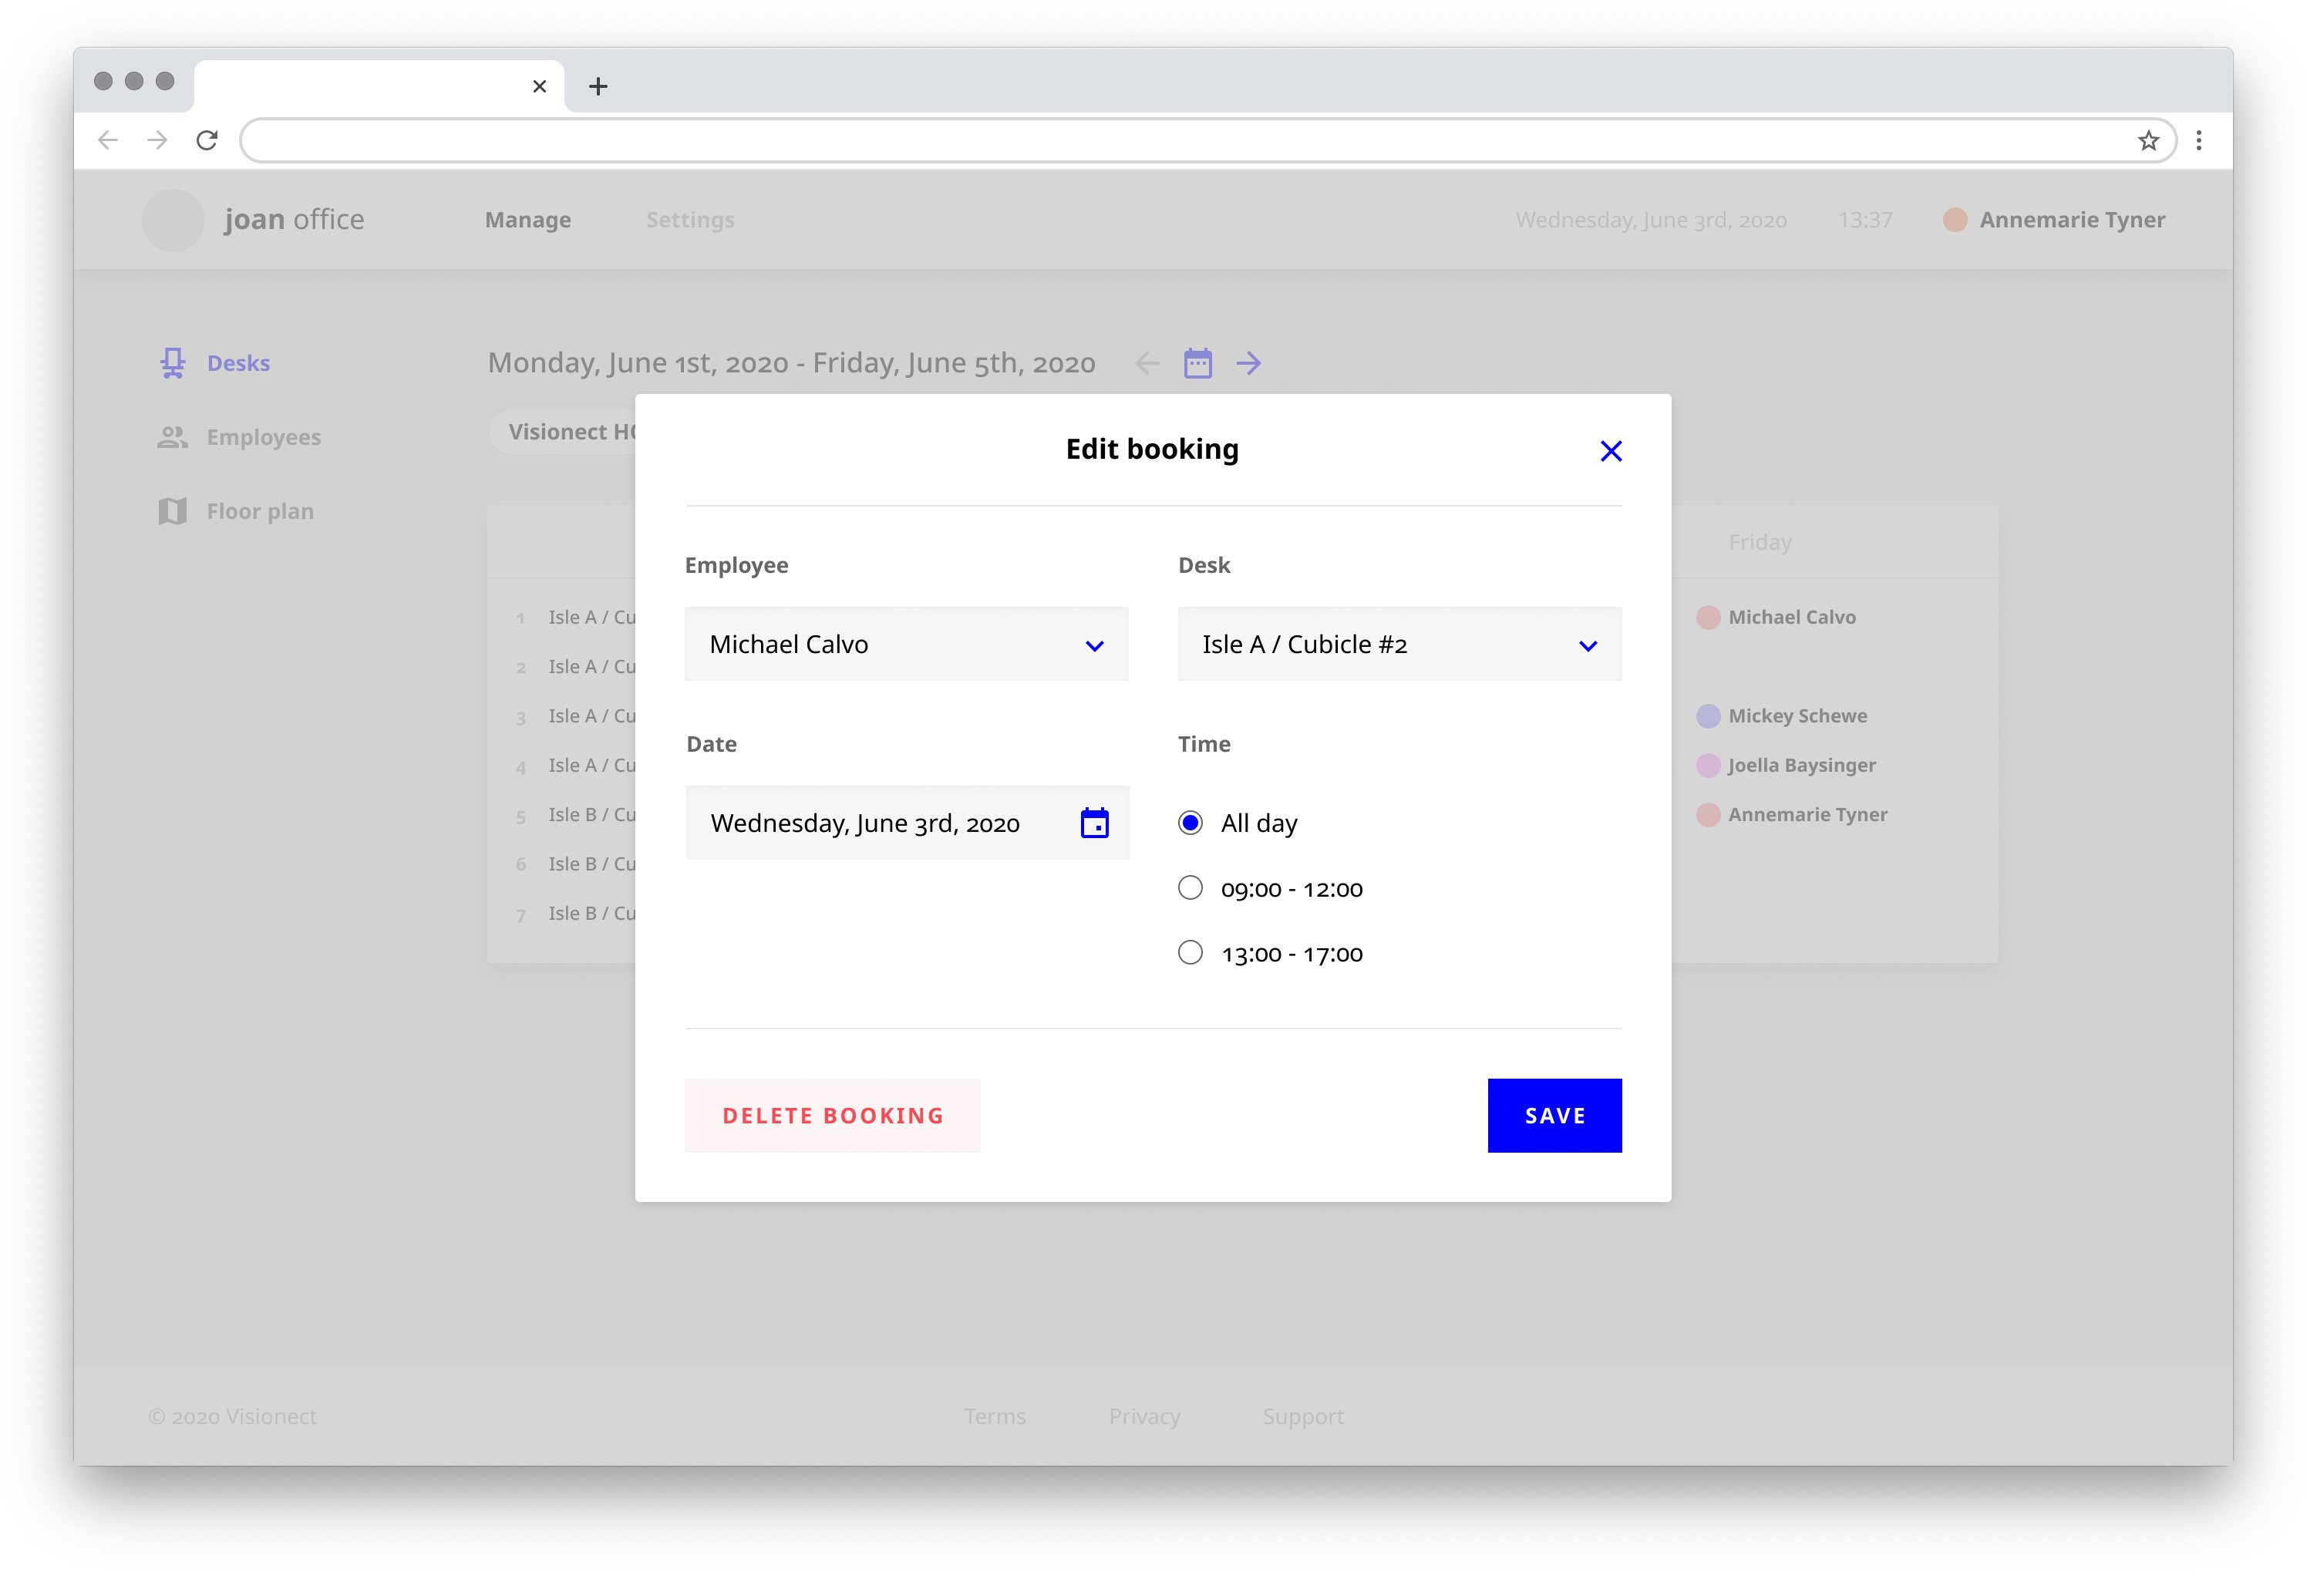The width and height of the screenshot is (2307, 1596).
Task: Open the date picker calendar icon
Action: click(1095, 822)
